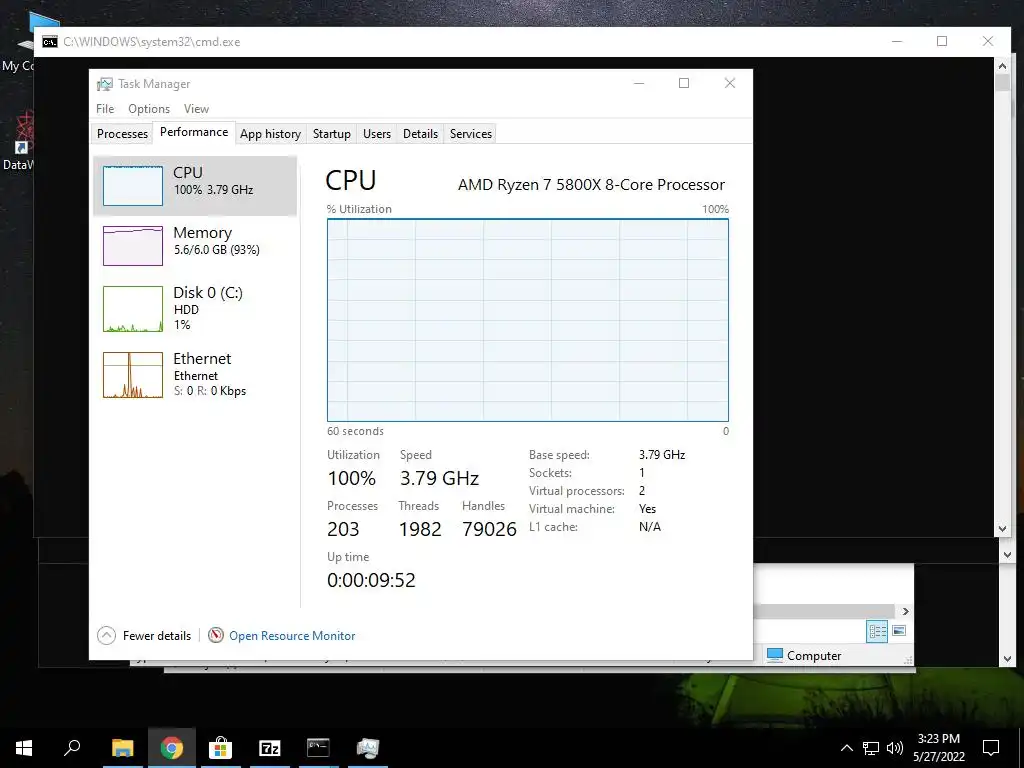Click the cmd.exe title bar icon
This screenshot has height=768, width=1024.
pyautogui.click(x=50, y=42)
